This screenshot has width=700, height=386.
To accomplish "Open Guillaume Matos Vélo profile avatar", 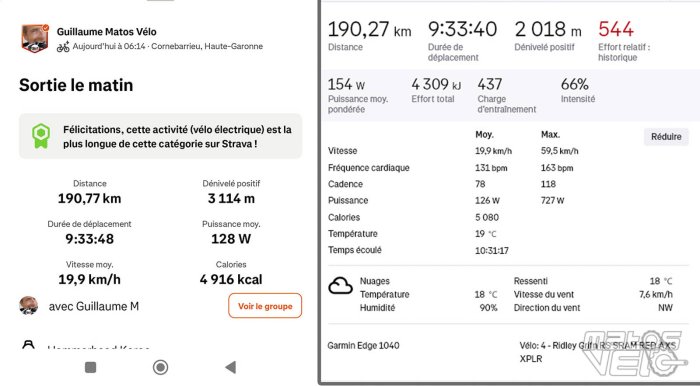I will coord(35,38).
